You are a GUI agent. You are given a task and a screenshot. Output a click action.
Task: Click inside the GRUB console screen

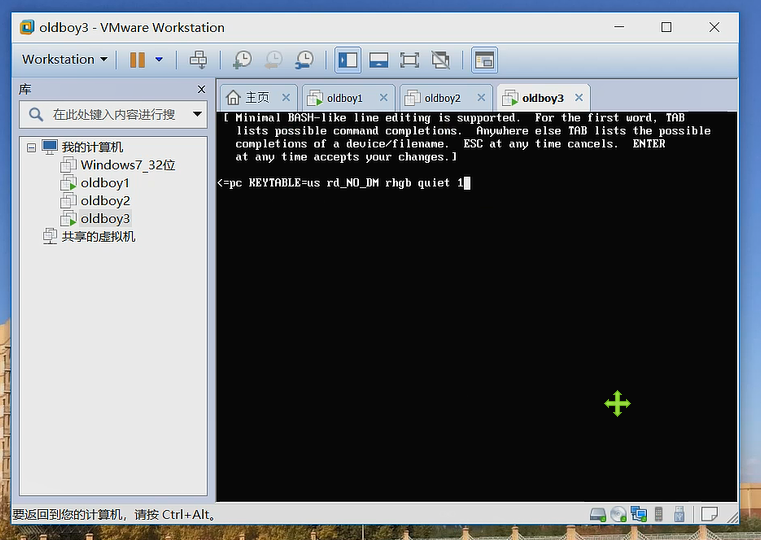click(x=477, y=307)
